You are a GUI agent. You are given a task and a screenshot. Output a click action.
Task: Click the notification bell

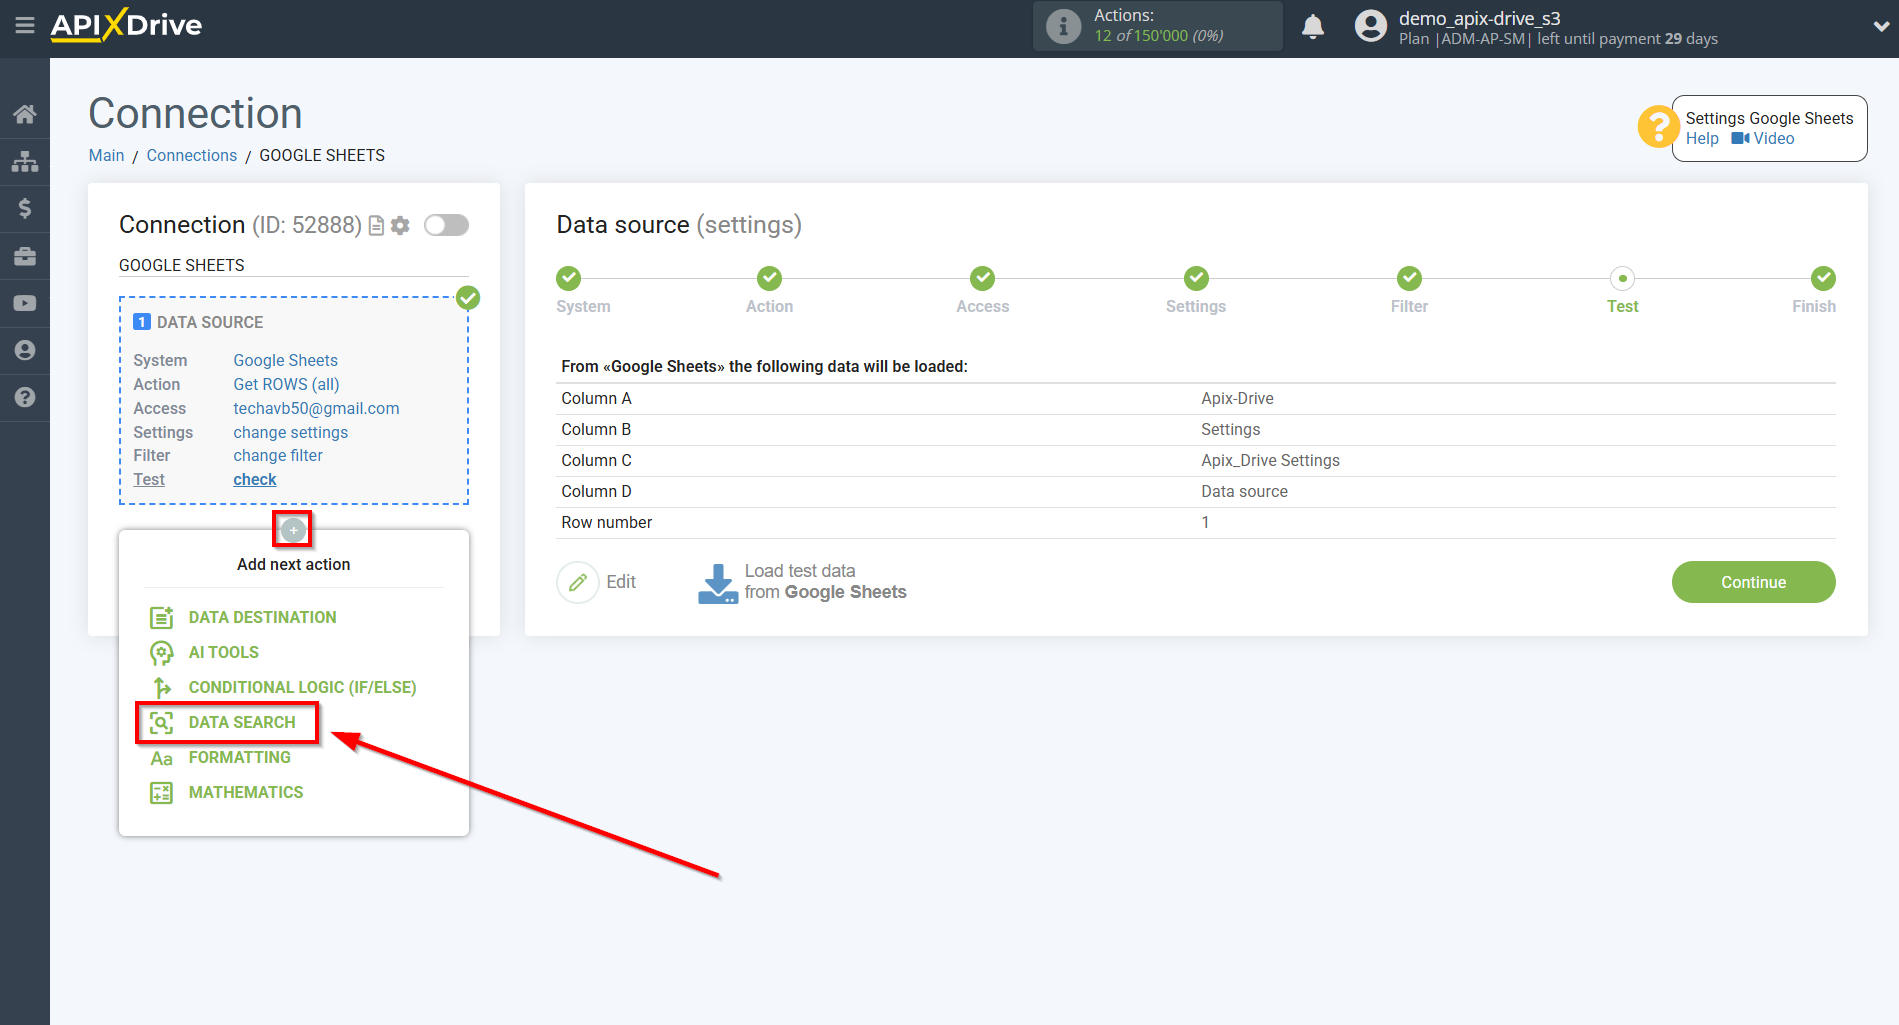point(1313,26)
